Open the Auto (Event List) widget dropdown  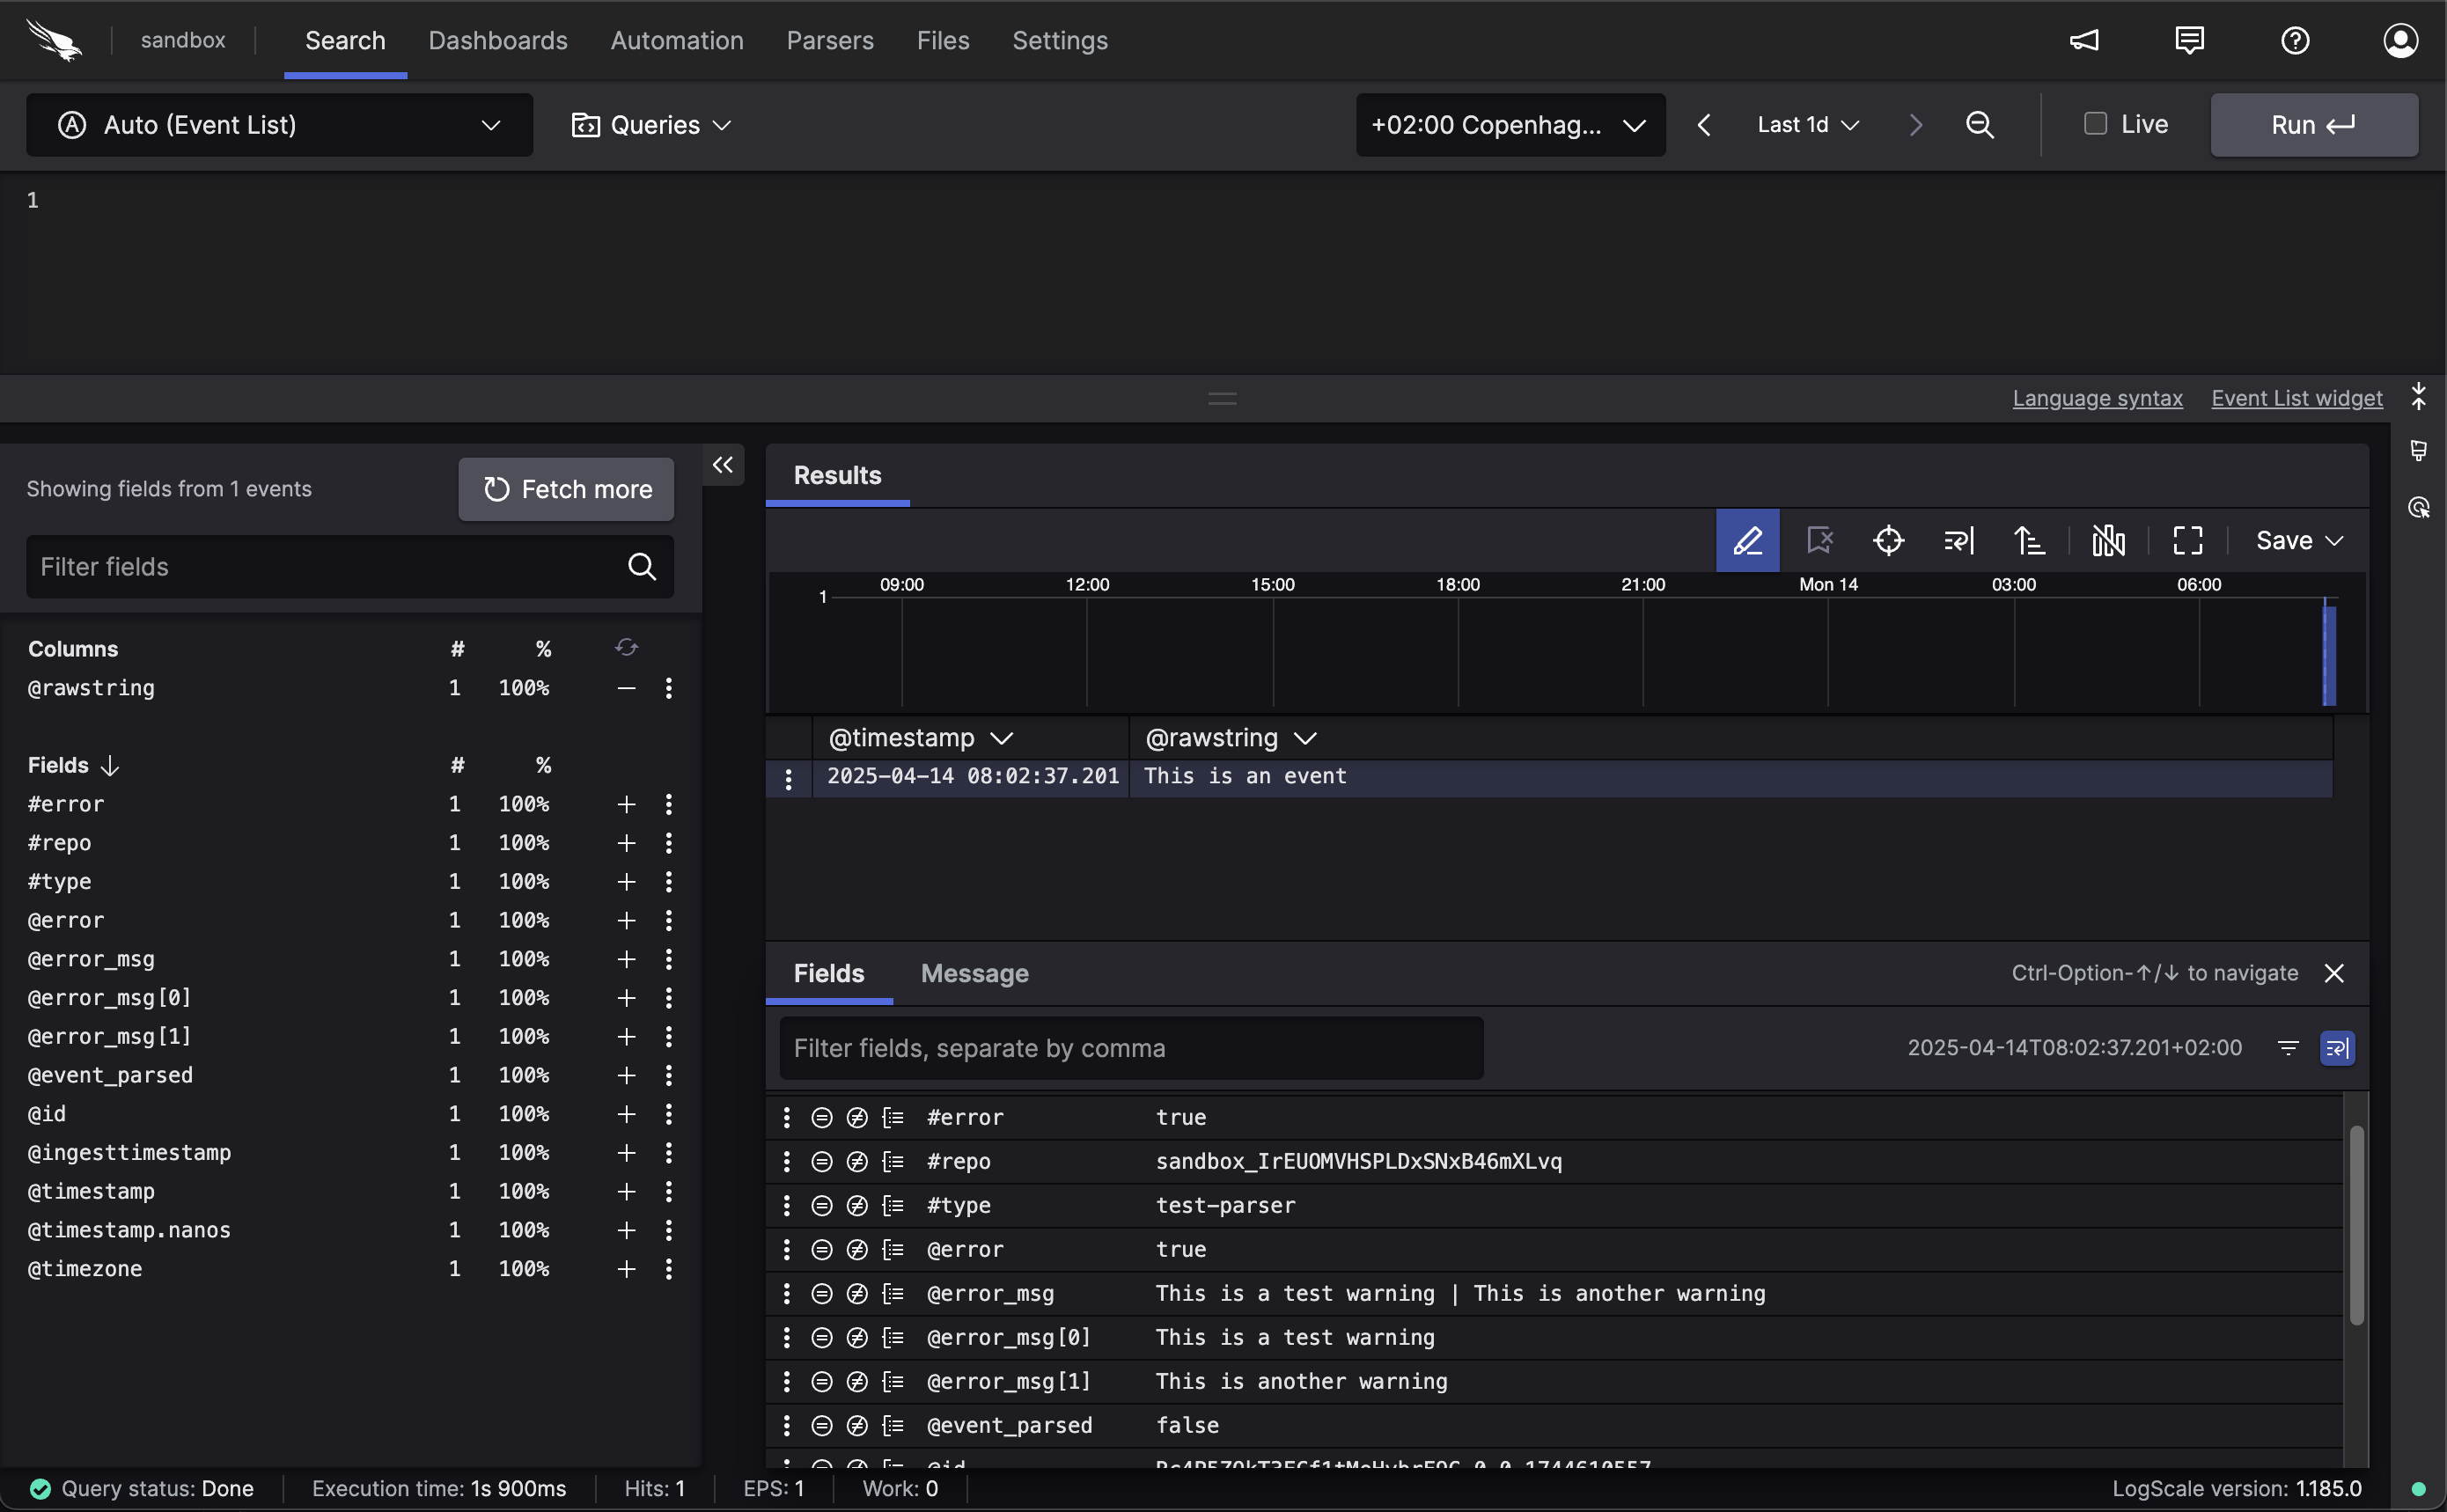pos(279,125)
